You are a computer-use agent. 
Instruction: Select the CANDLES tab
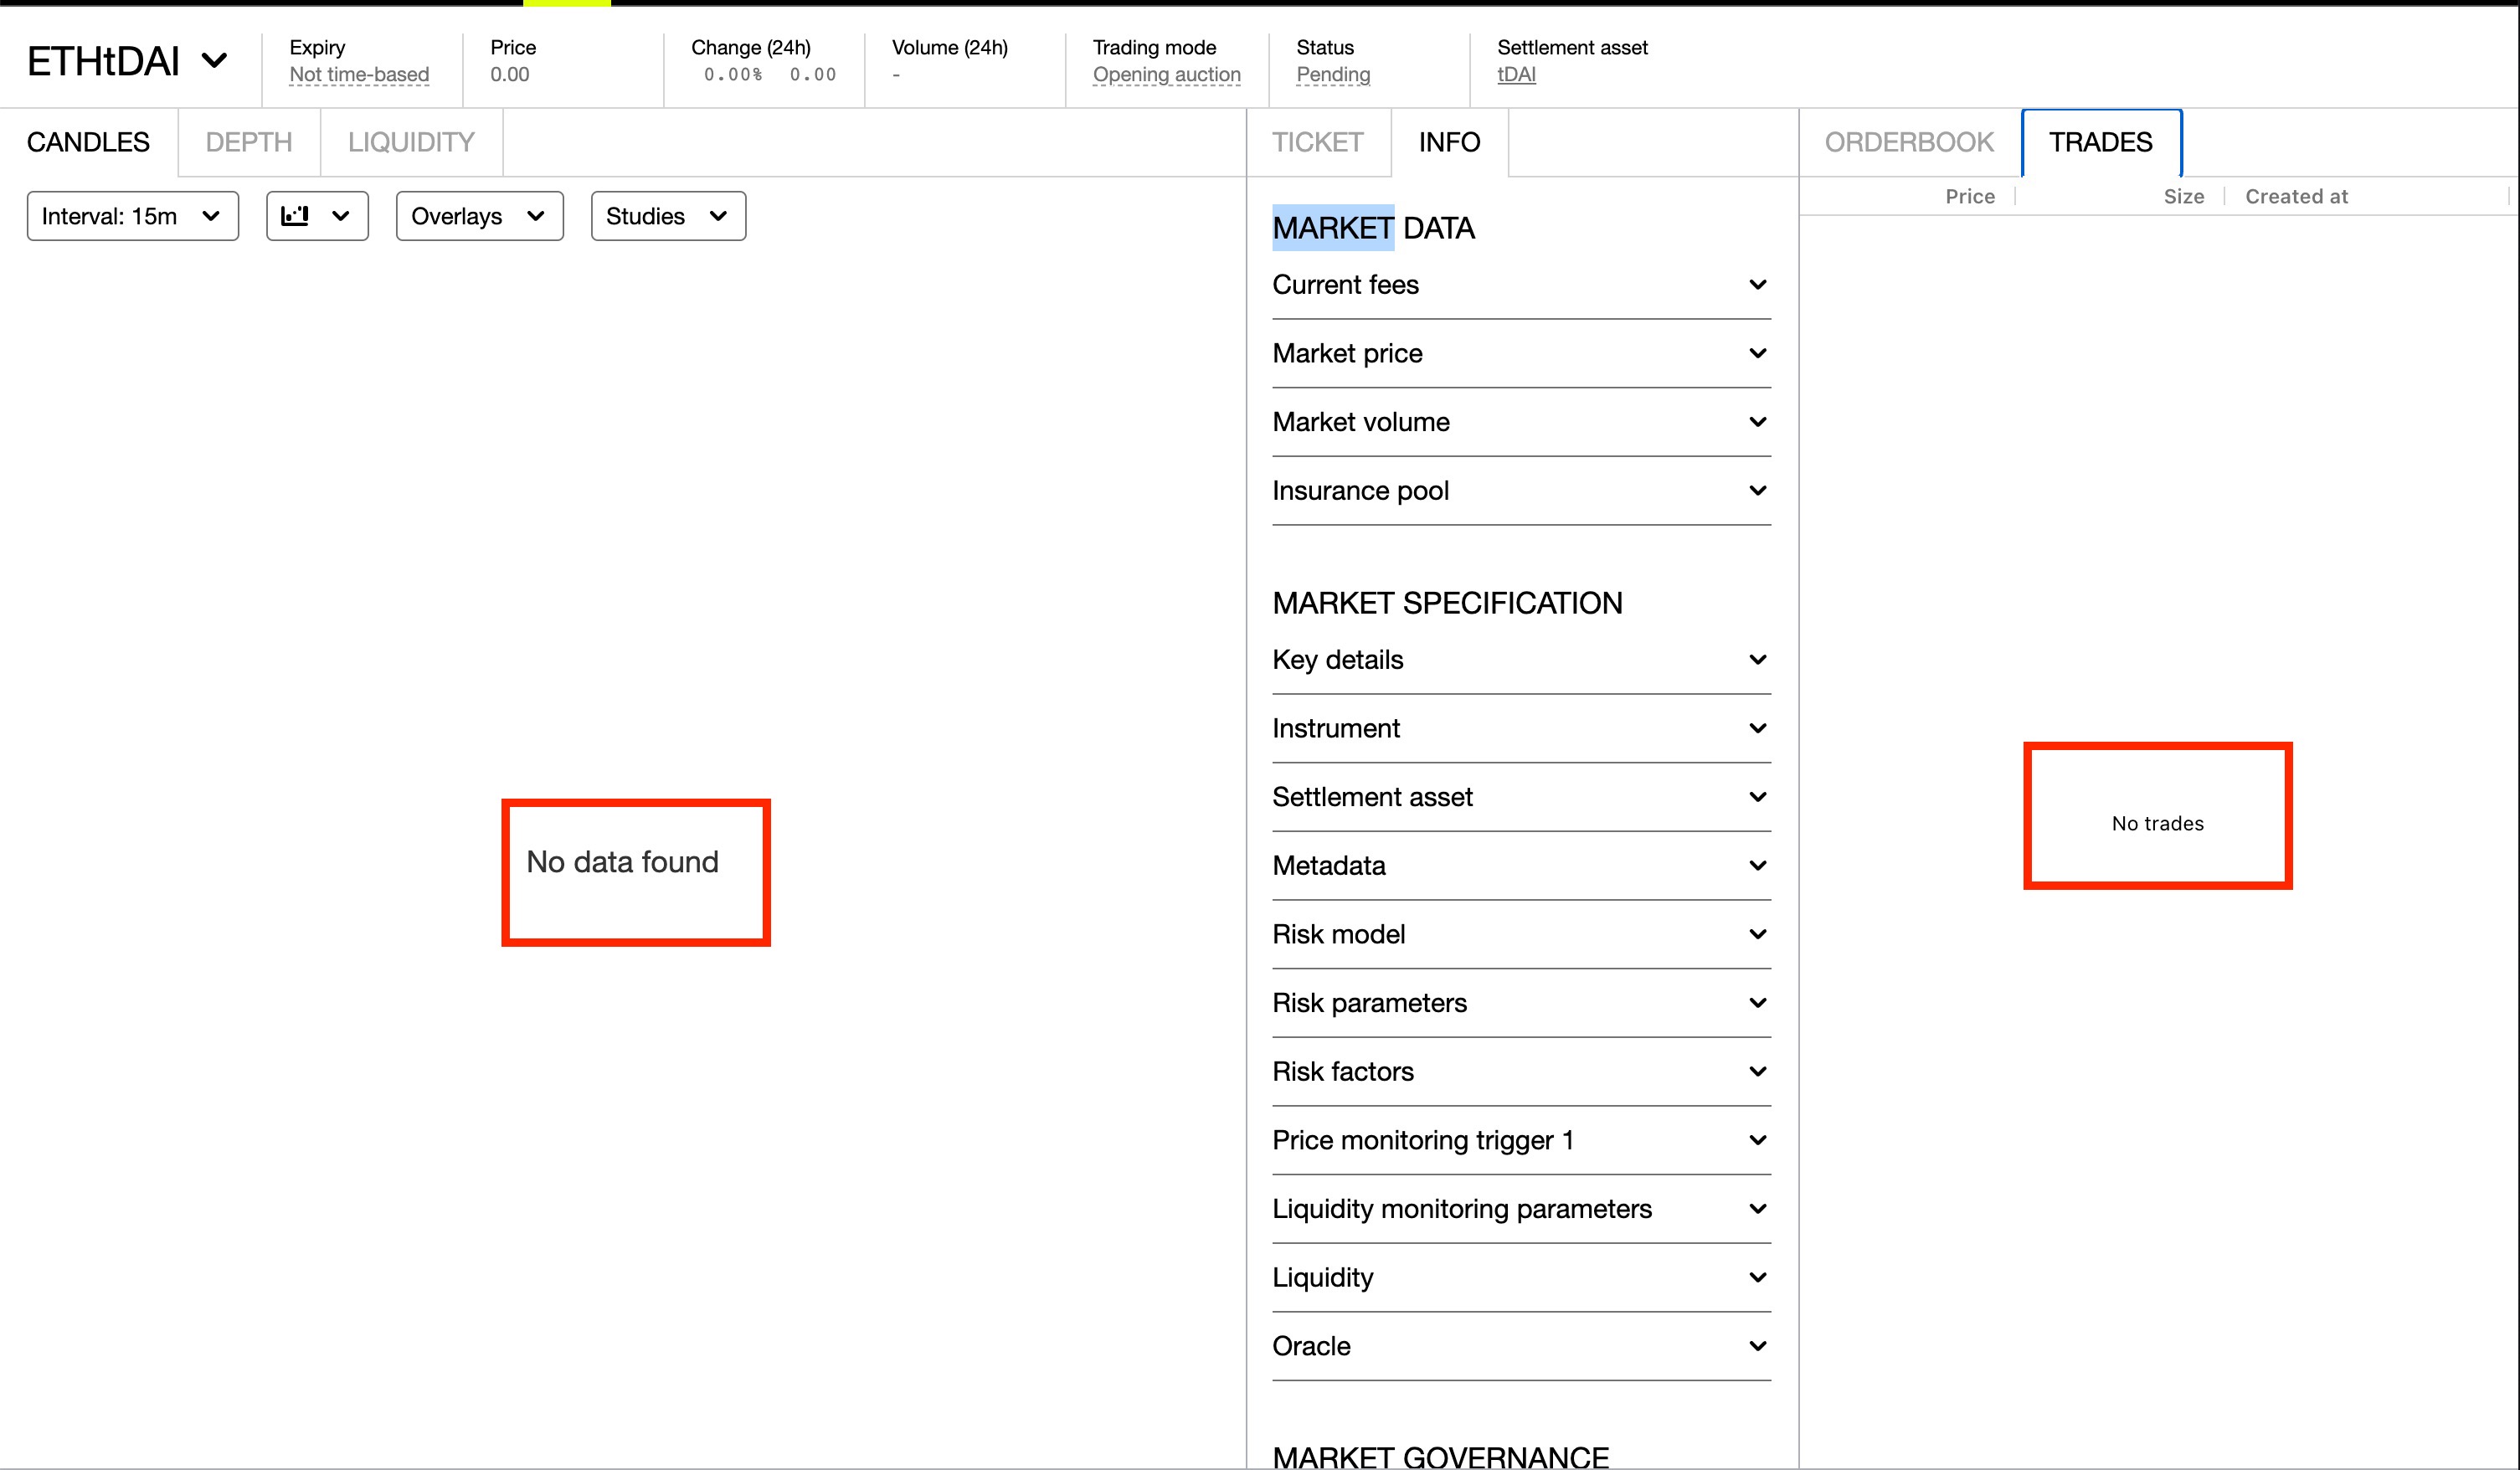[88, 141]
